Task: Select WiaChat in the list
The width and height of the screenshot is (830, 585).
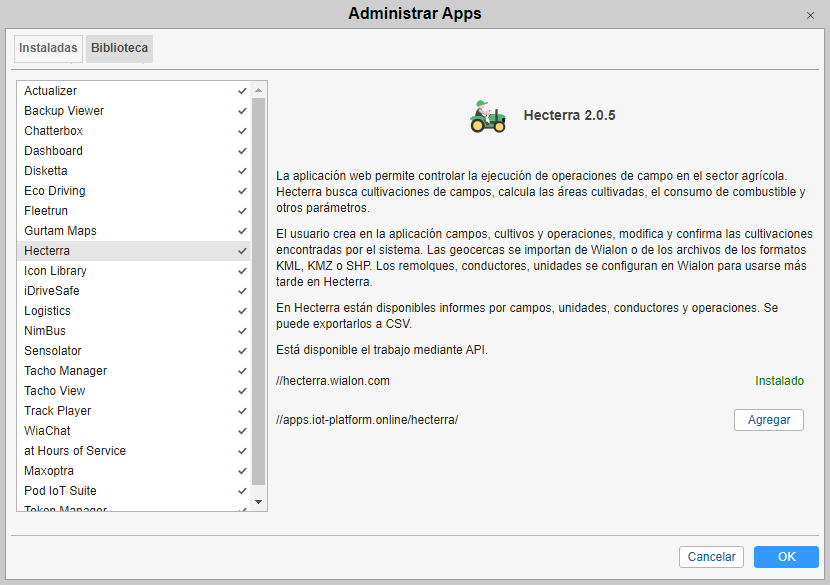Action: (133, 431)
